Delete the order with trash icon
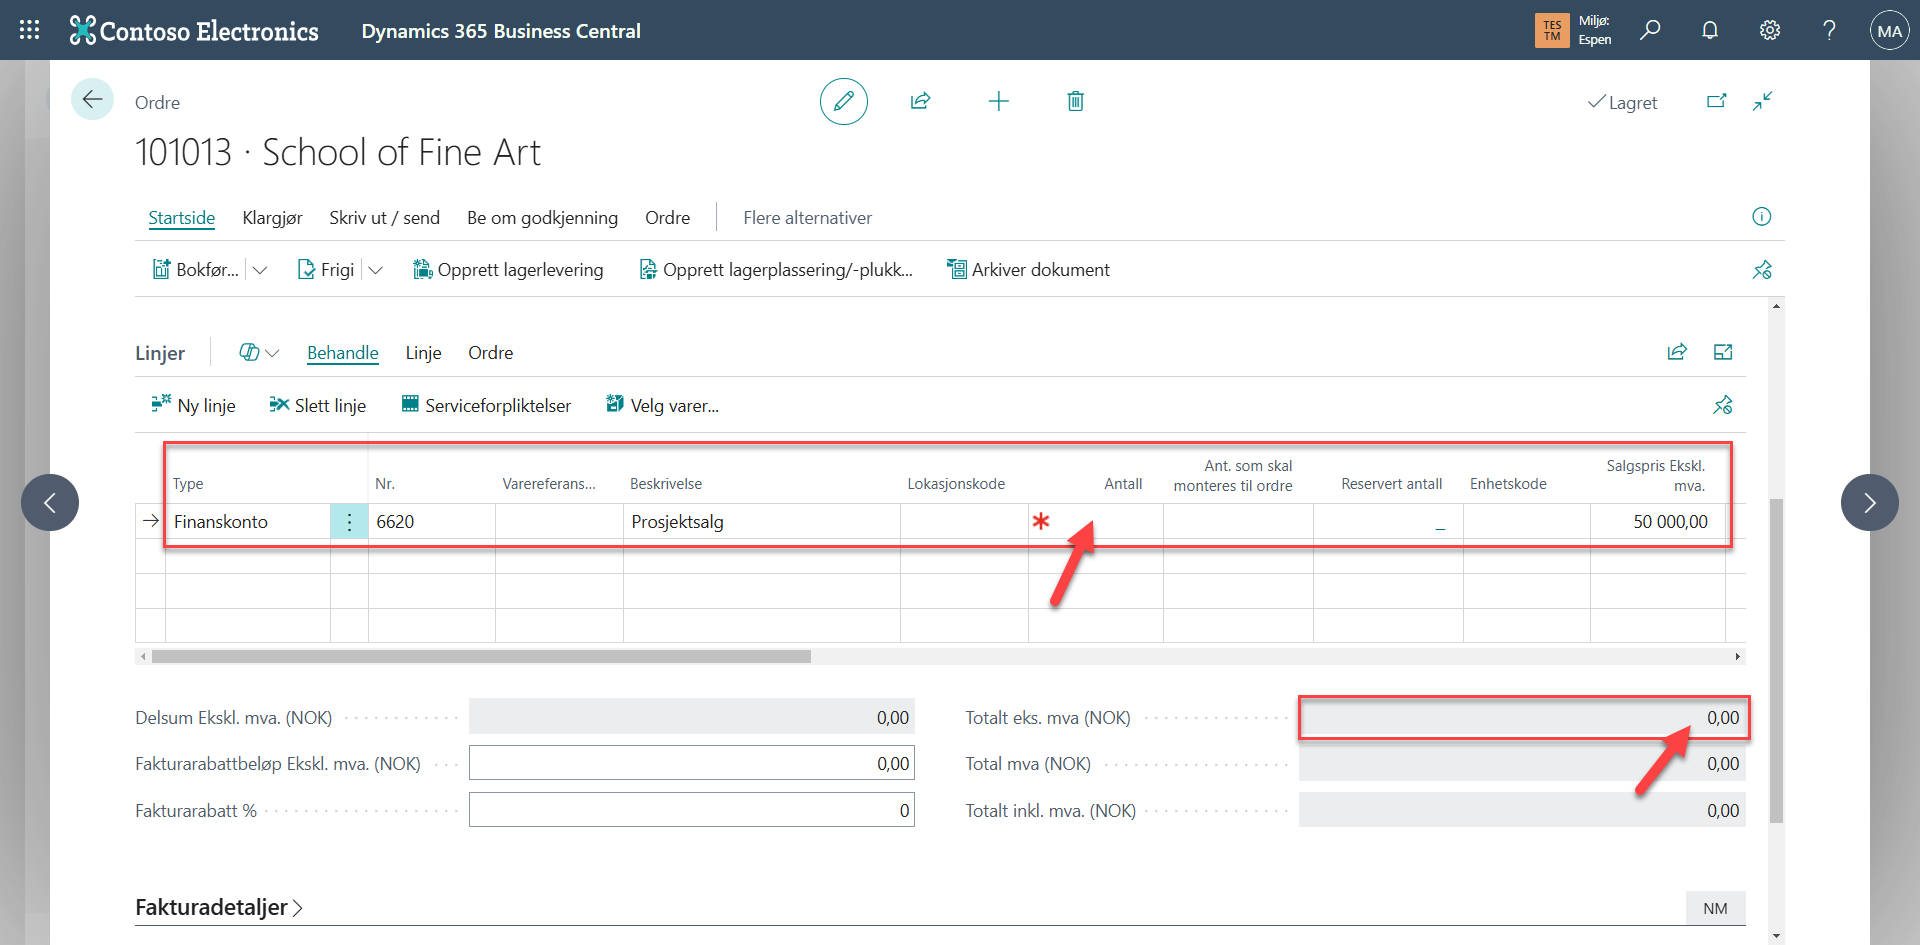This screenshot has height=945, width=1920. (x=1076, y=101)
